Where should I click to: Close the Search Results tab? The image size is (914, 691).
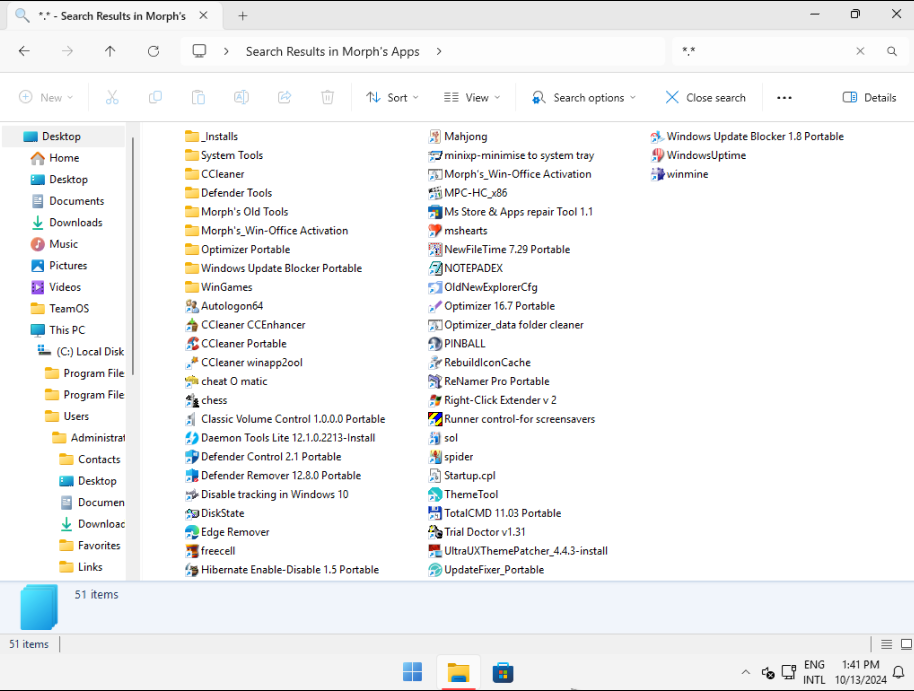pyautogui.click(x=203, y=16)
